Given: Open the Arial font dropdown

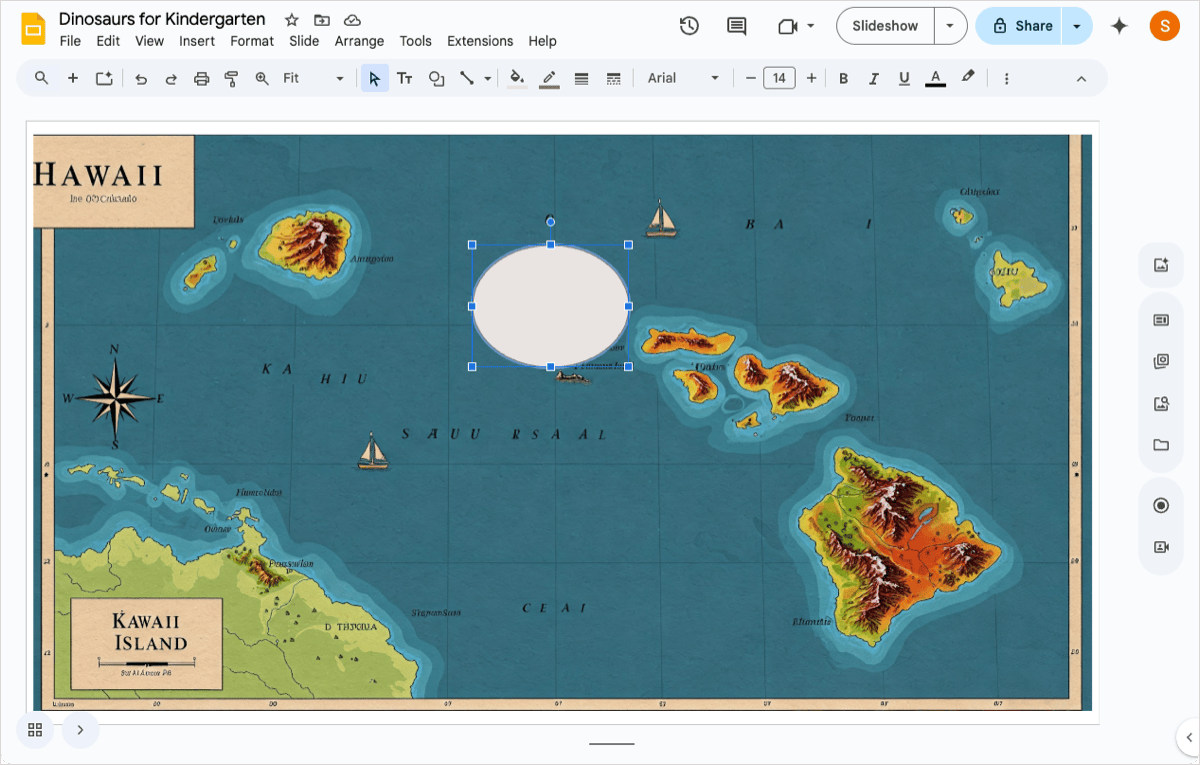Looking at the screenshot, I should tap(683, 78).
